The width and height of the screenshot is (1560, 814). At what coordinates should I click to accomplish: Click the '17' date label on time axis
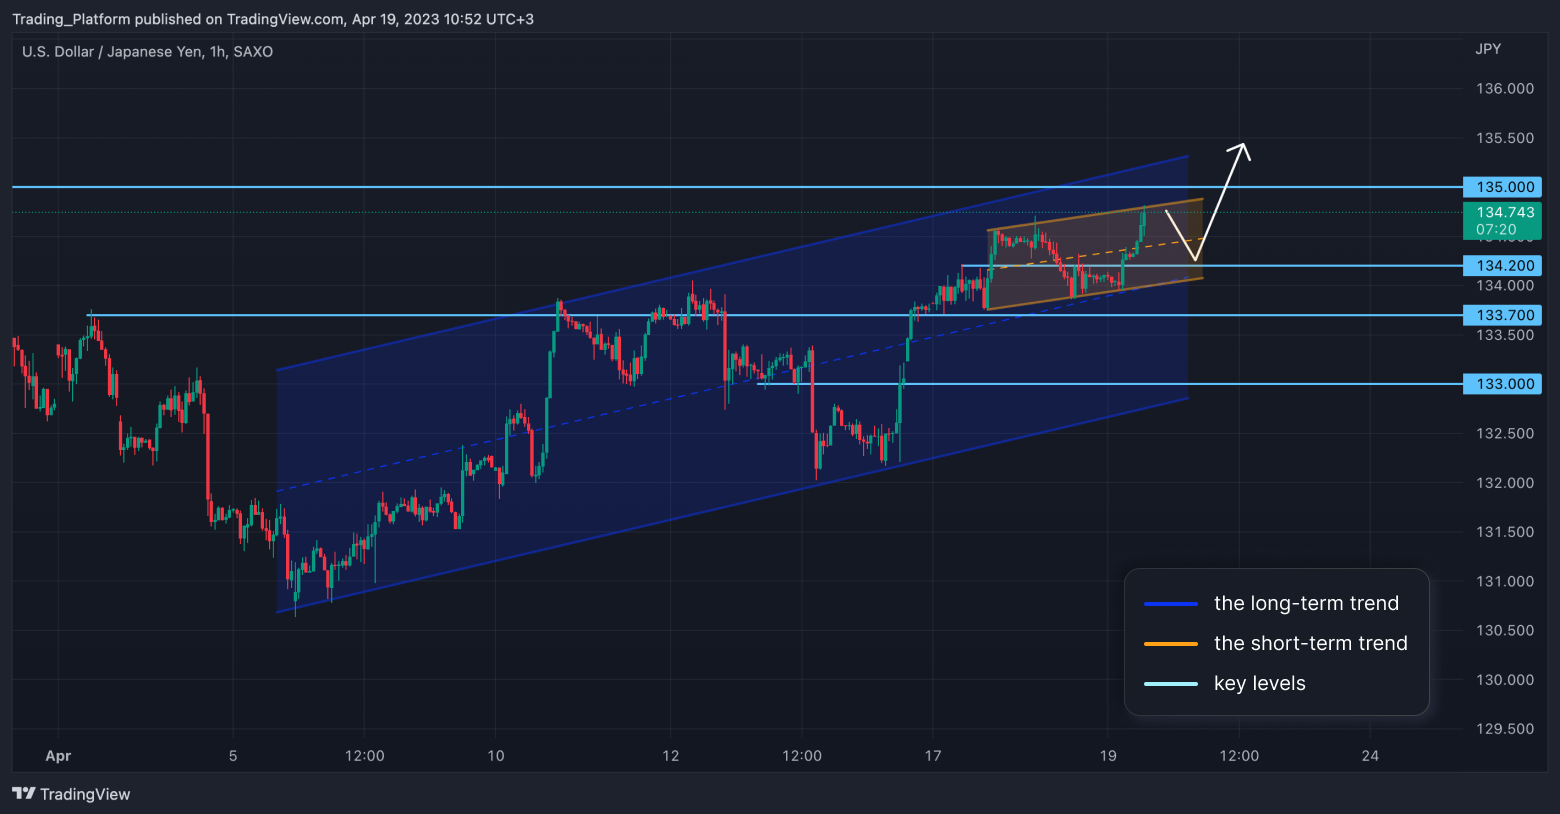click(933, 756)
